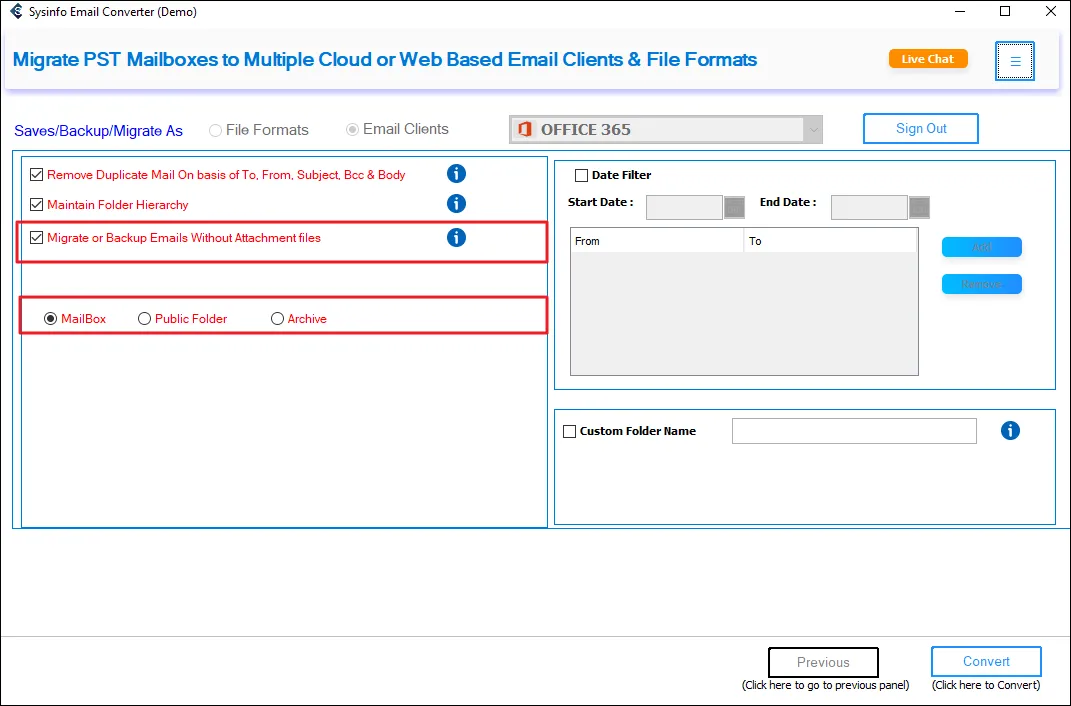This screenshot has height=706, width=1071.
Task: Open the hamburger menu icon
Action: (1015, 61)
